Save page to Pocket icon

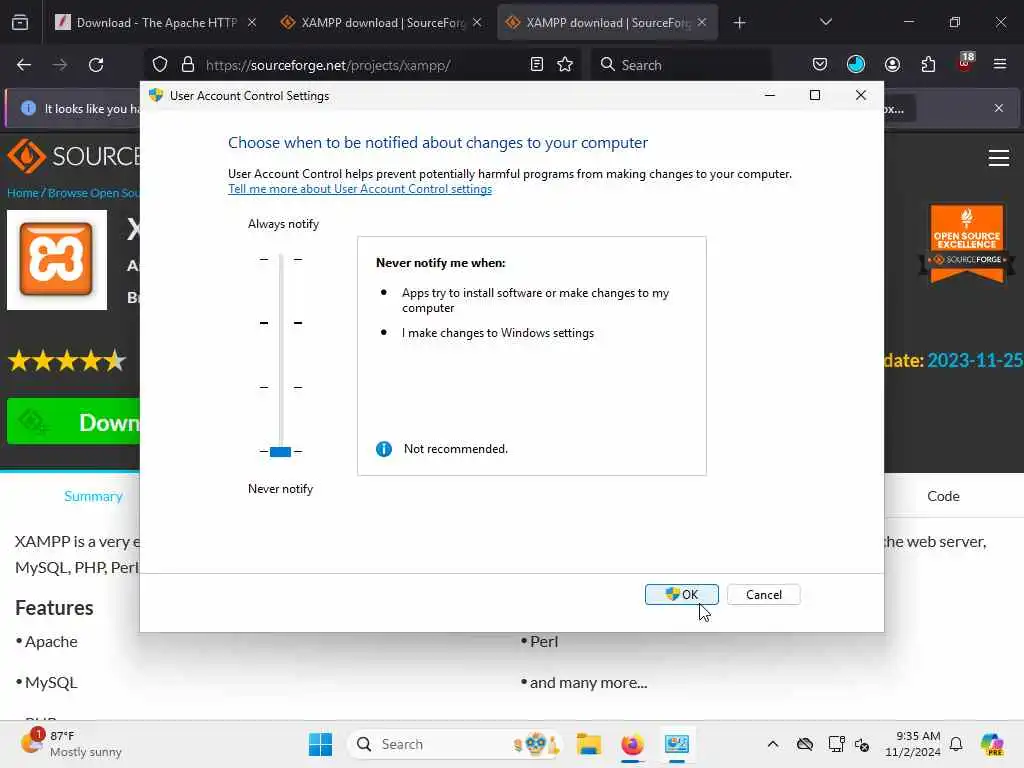(820, 65)
